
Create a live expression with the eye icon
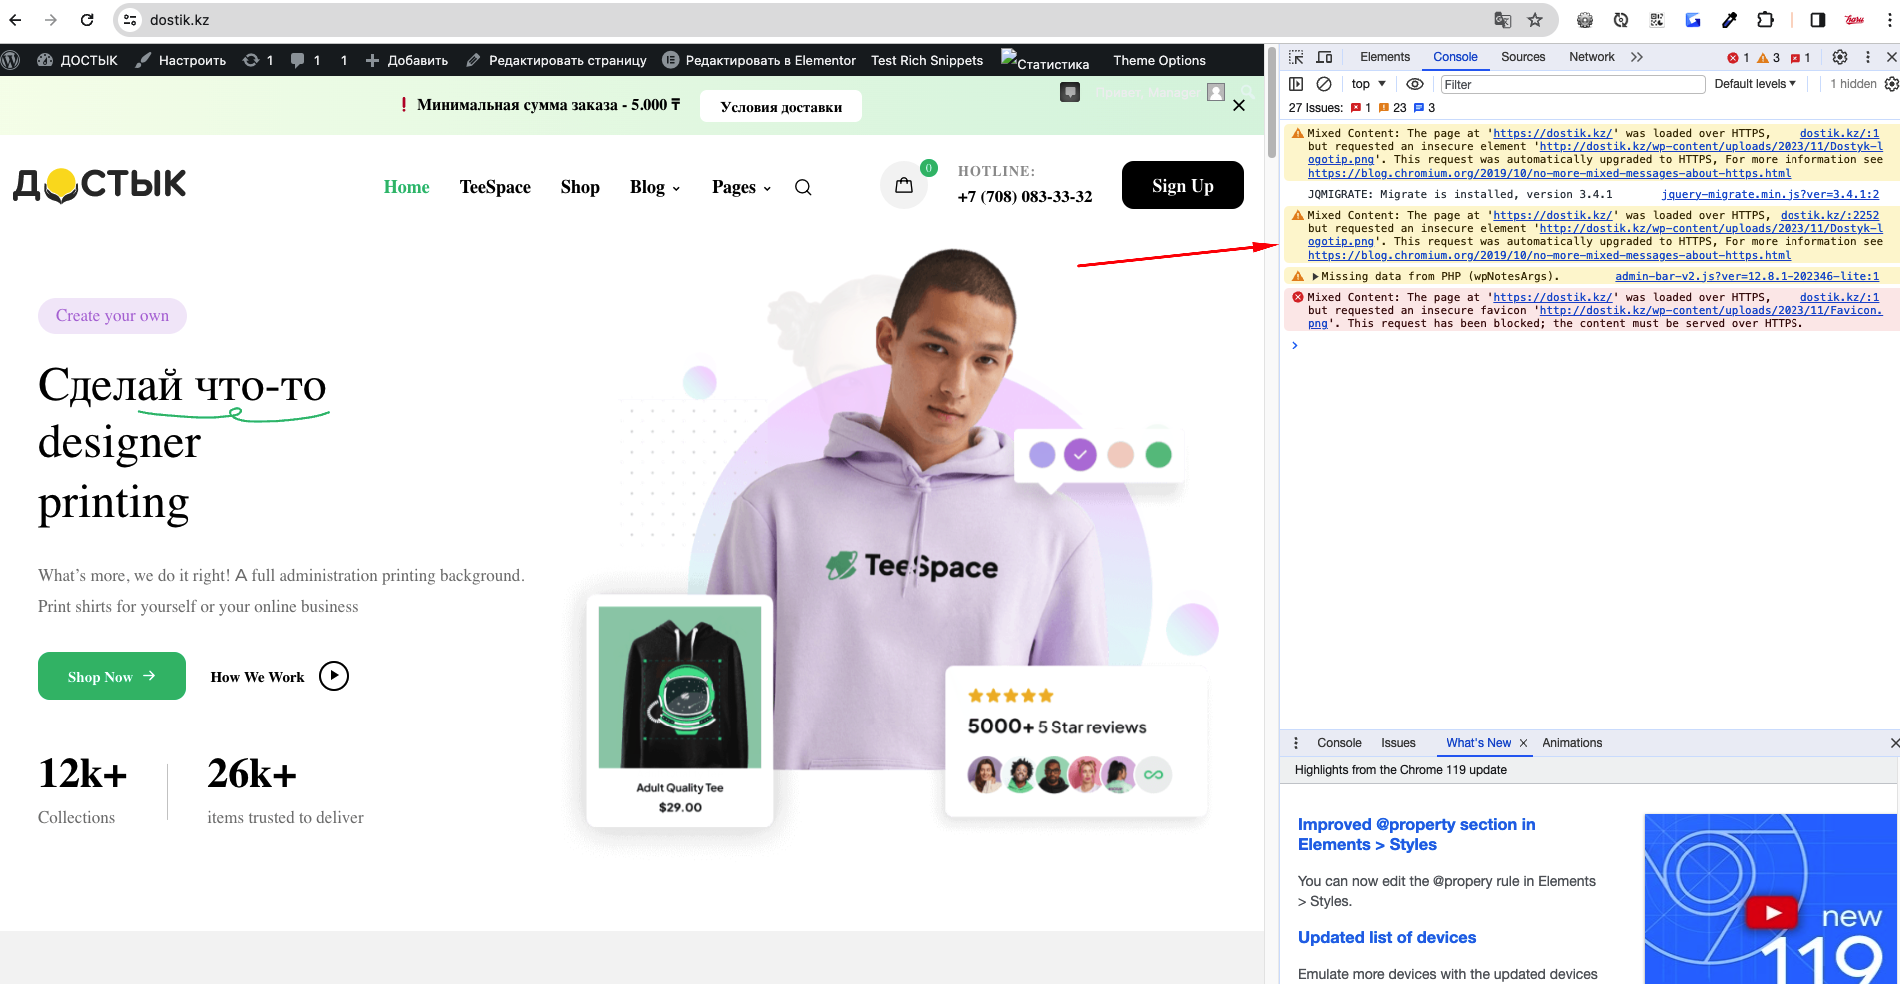point(1414,84)
